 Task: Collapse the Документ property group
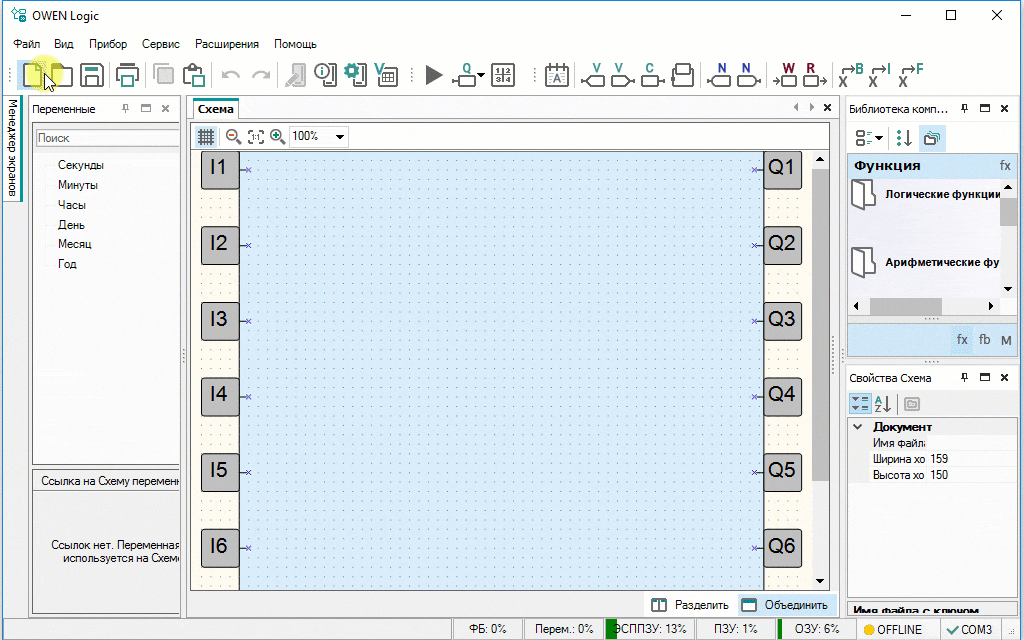click(x=857, y=427)
